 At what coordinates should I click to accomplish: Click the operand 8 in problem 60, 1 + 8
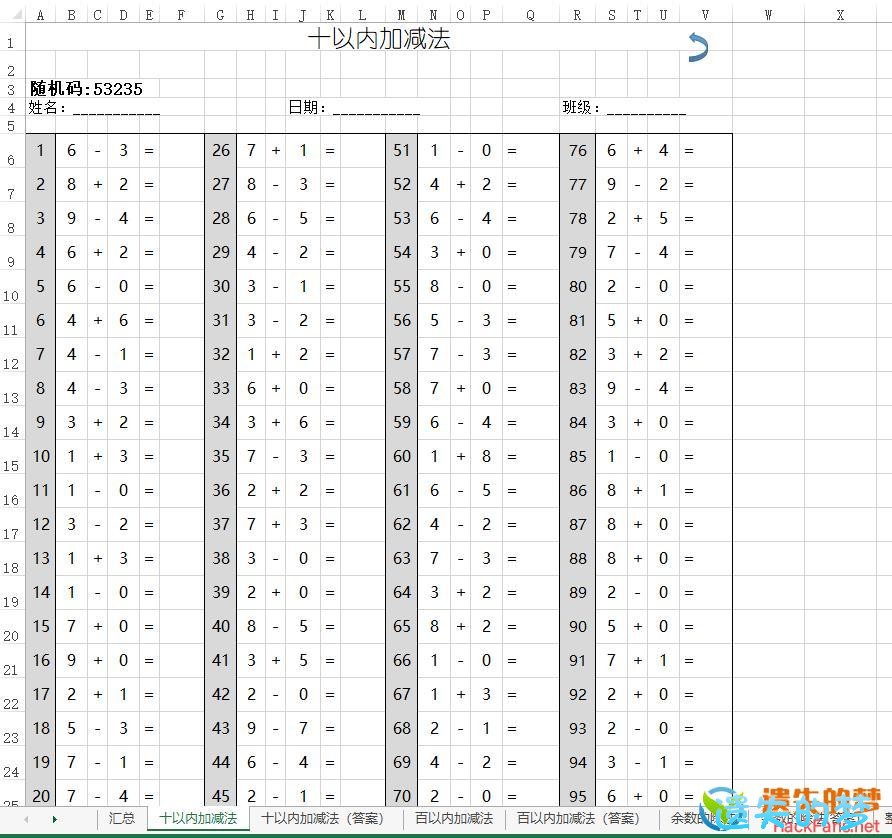coord(486,456)
